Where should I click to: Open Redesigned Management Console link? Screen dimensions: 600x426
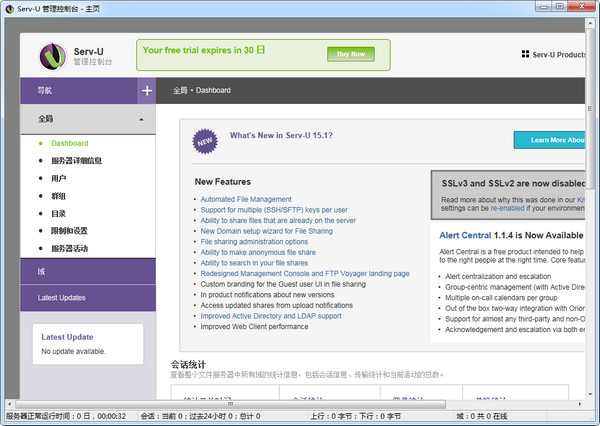(x=305, y=274)
